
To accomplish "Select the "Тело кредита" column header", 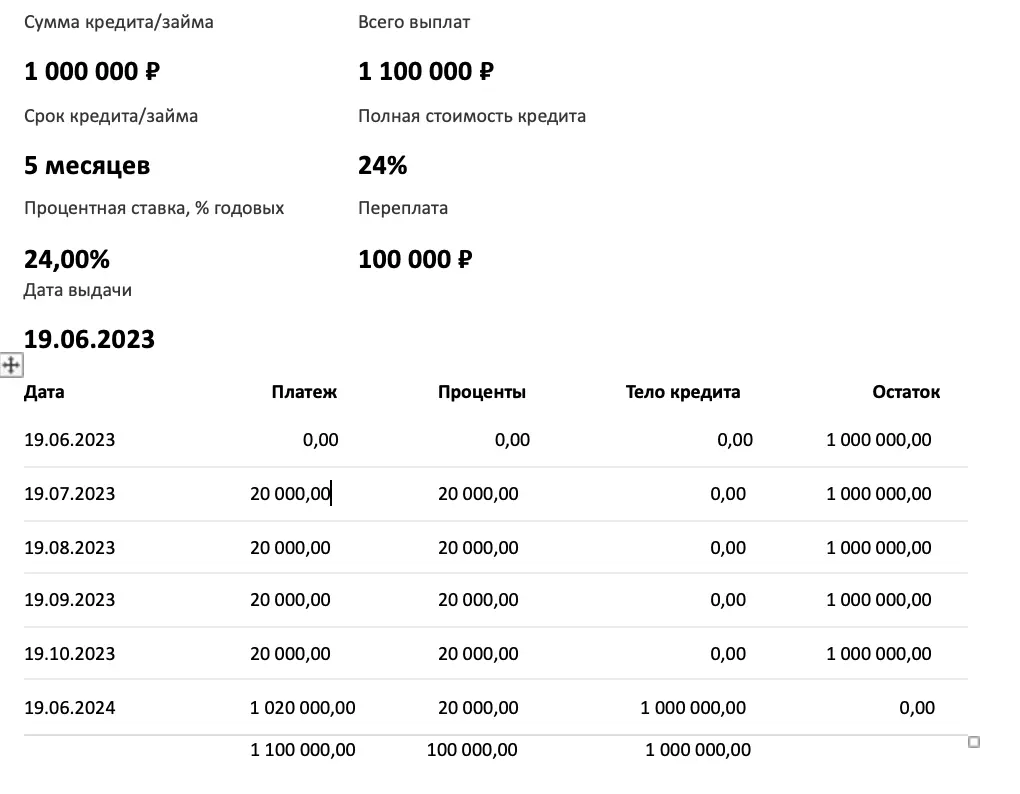I will 682,392.
